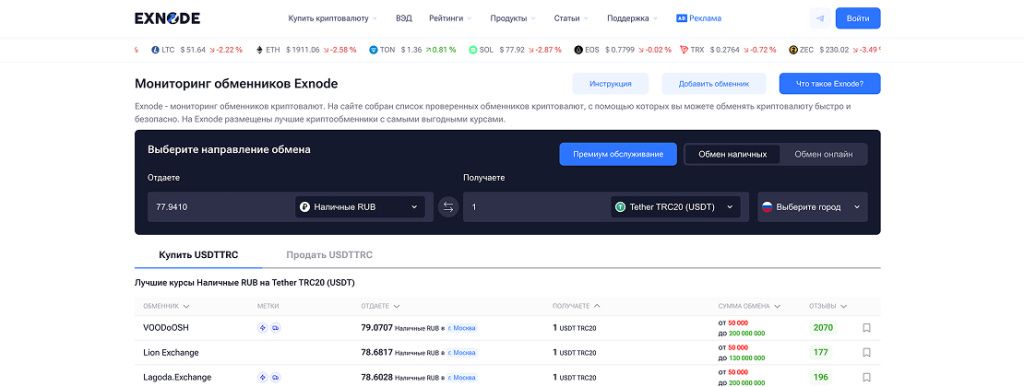The width and height of the screenshot is (1024, 387).
Task: Open the Наличные RUB currency dropdown
Action: click(360, 207)
